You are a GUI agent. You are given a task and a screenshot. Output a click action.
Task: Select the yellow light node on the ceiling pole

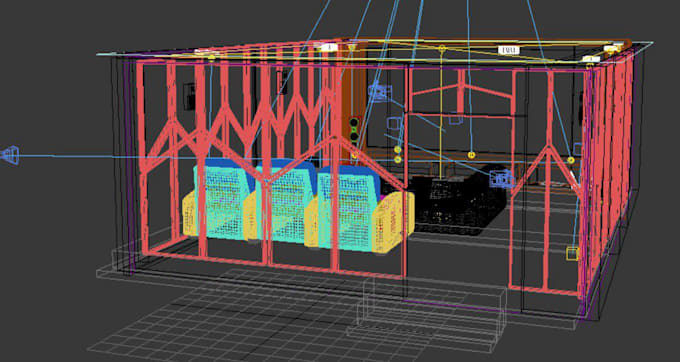(x=441, y=49)
